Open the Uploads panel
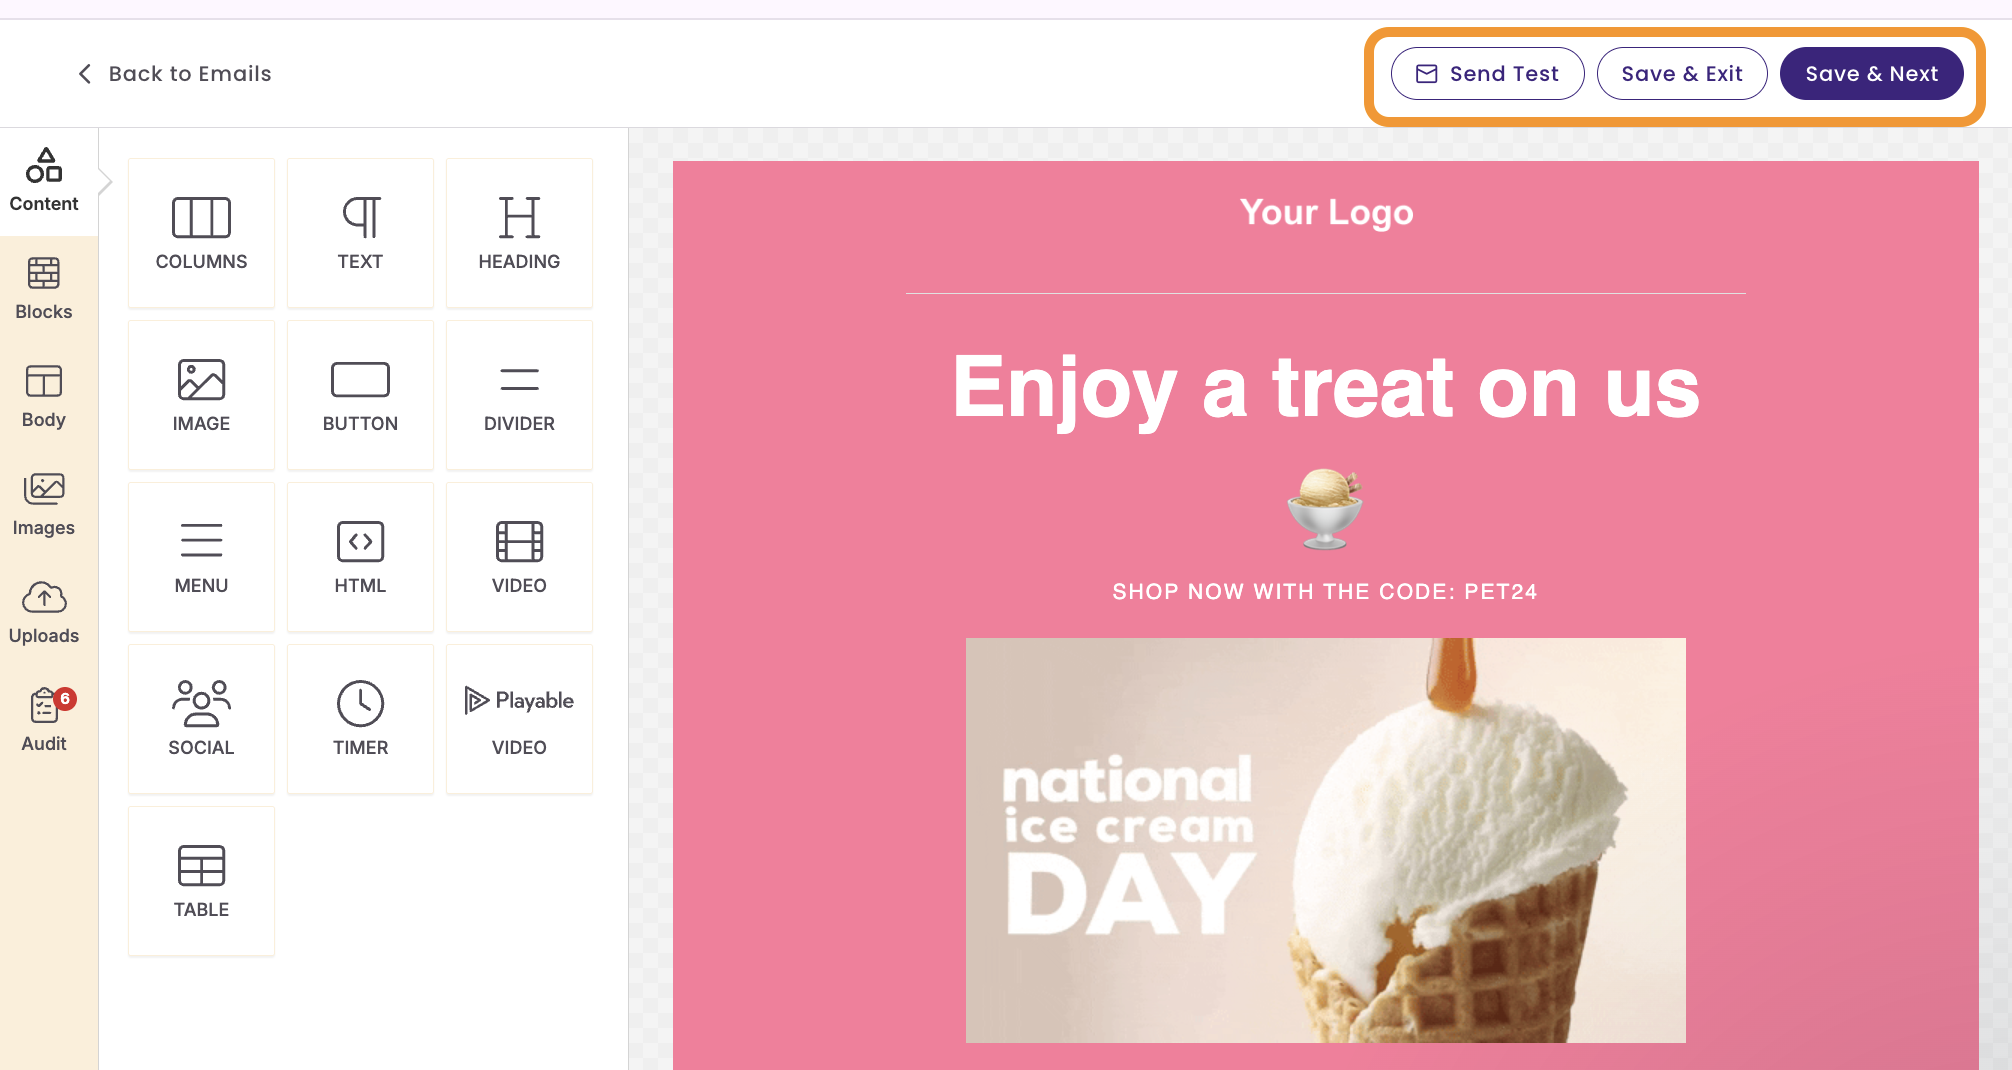2012x1070 pixels. point(44,613)
